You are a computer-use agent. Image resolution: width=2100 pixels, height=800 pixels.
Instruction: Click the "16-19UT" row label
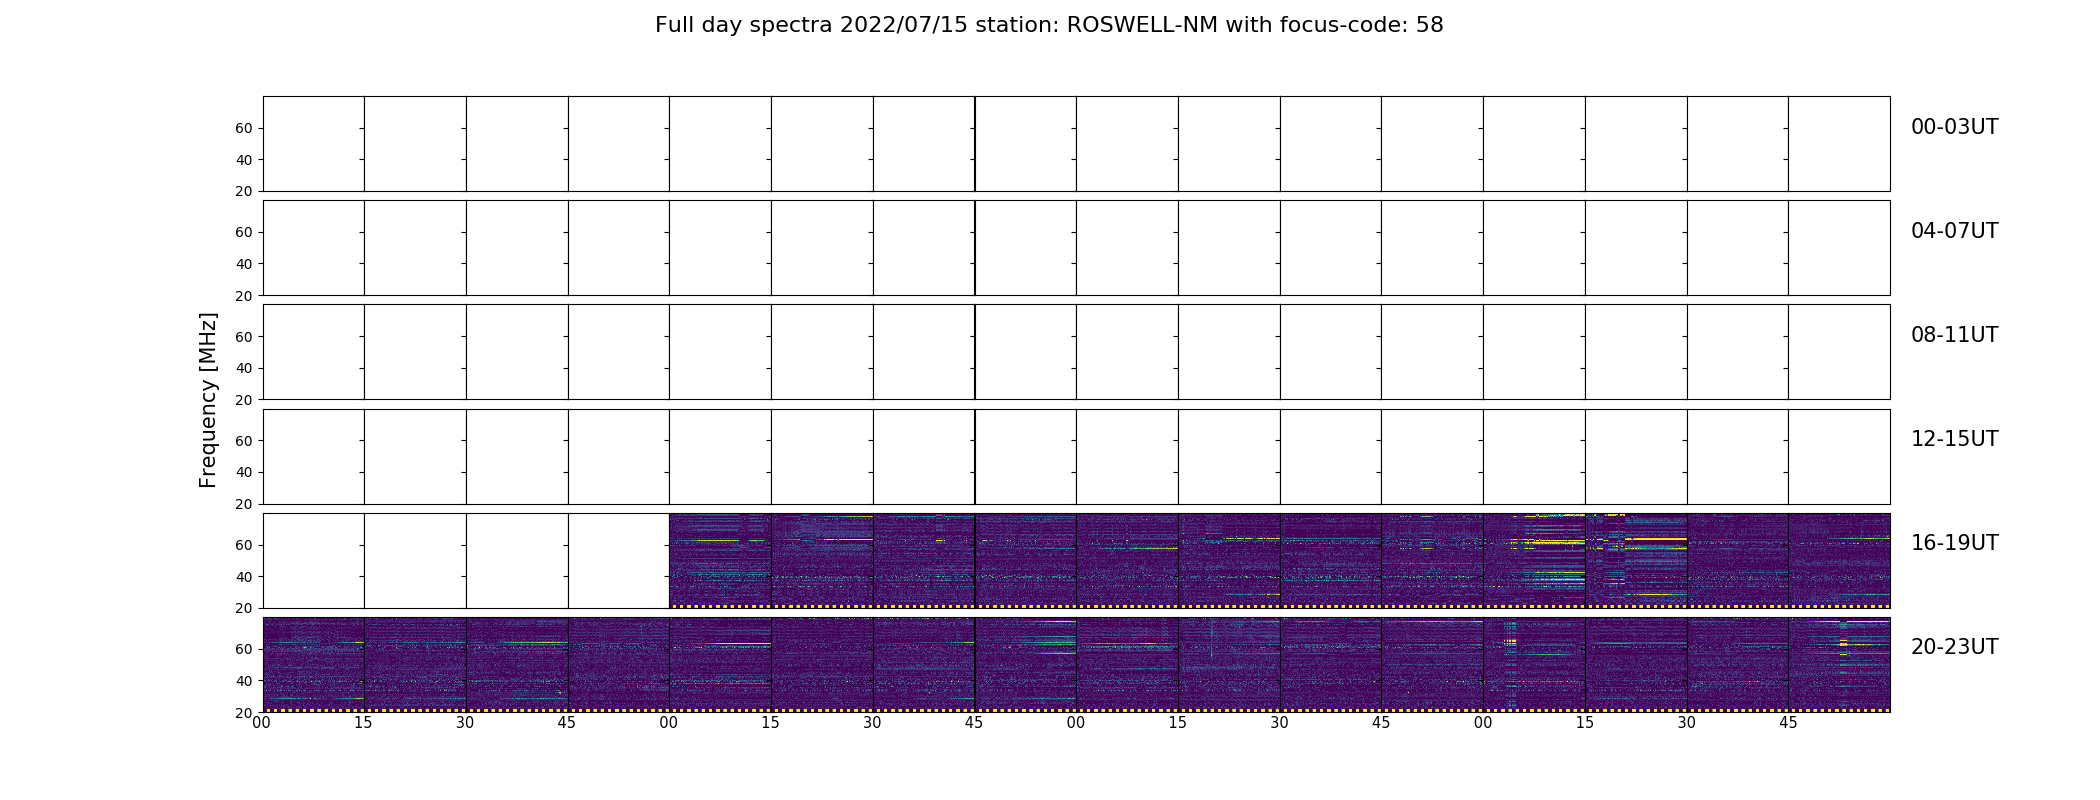1954,543
